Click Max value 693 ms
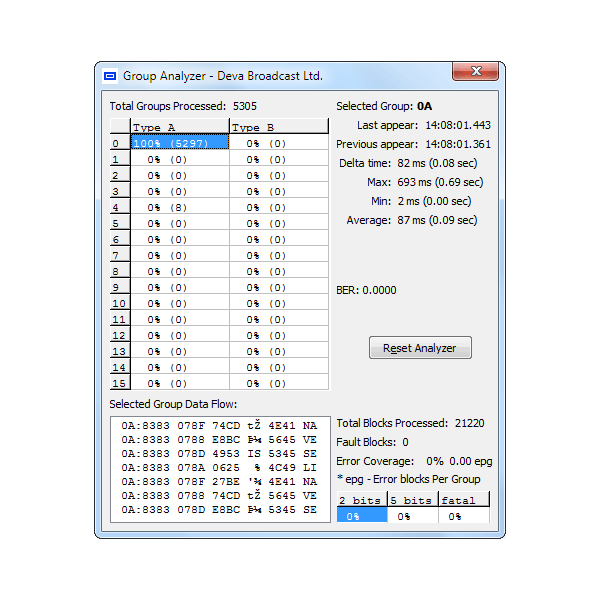 point(440,182)
